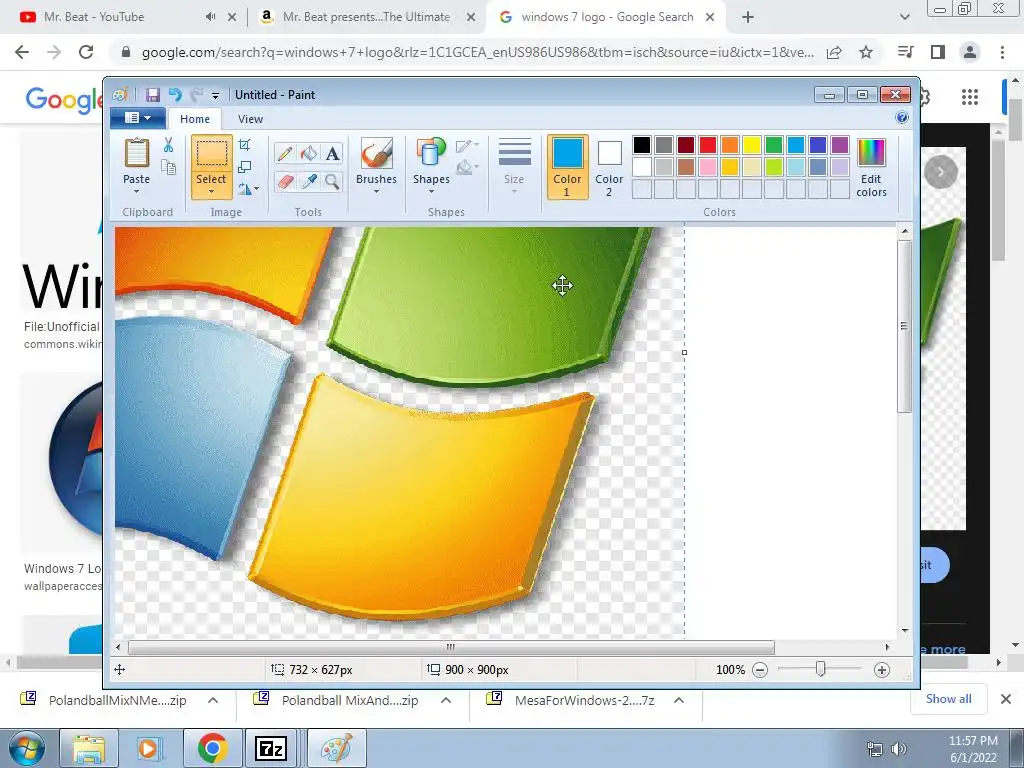Click the zoom out minus button
The image size is (1024, 768).
pos(760,670)
